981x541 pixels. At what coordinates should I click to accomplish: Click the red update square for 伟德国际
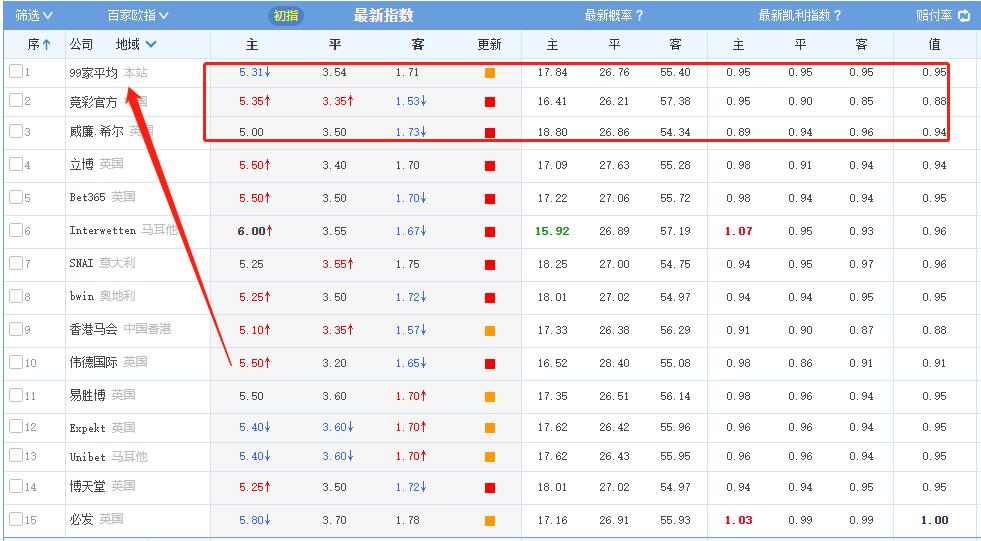tap(490, 363)
